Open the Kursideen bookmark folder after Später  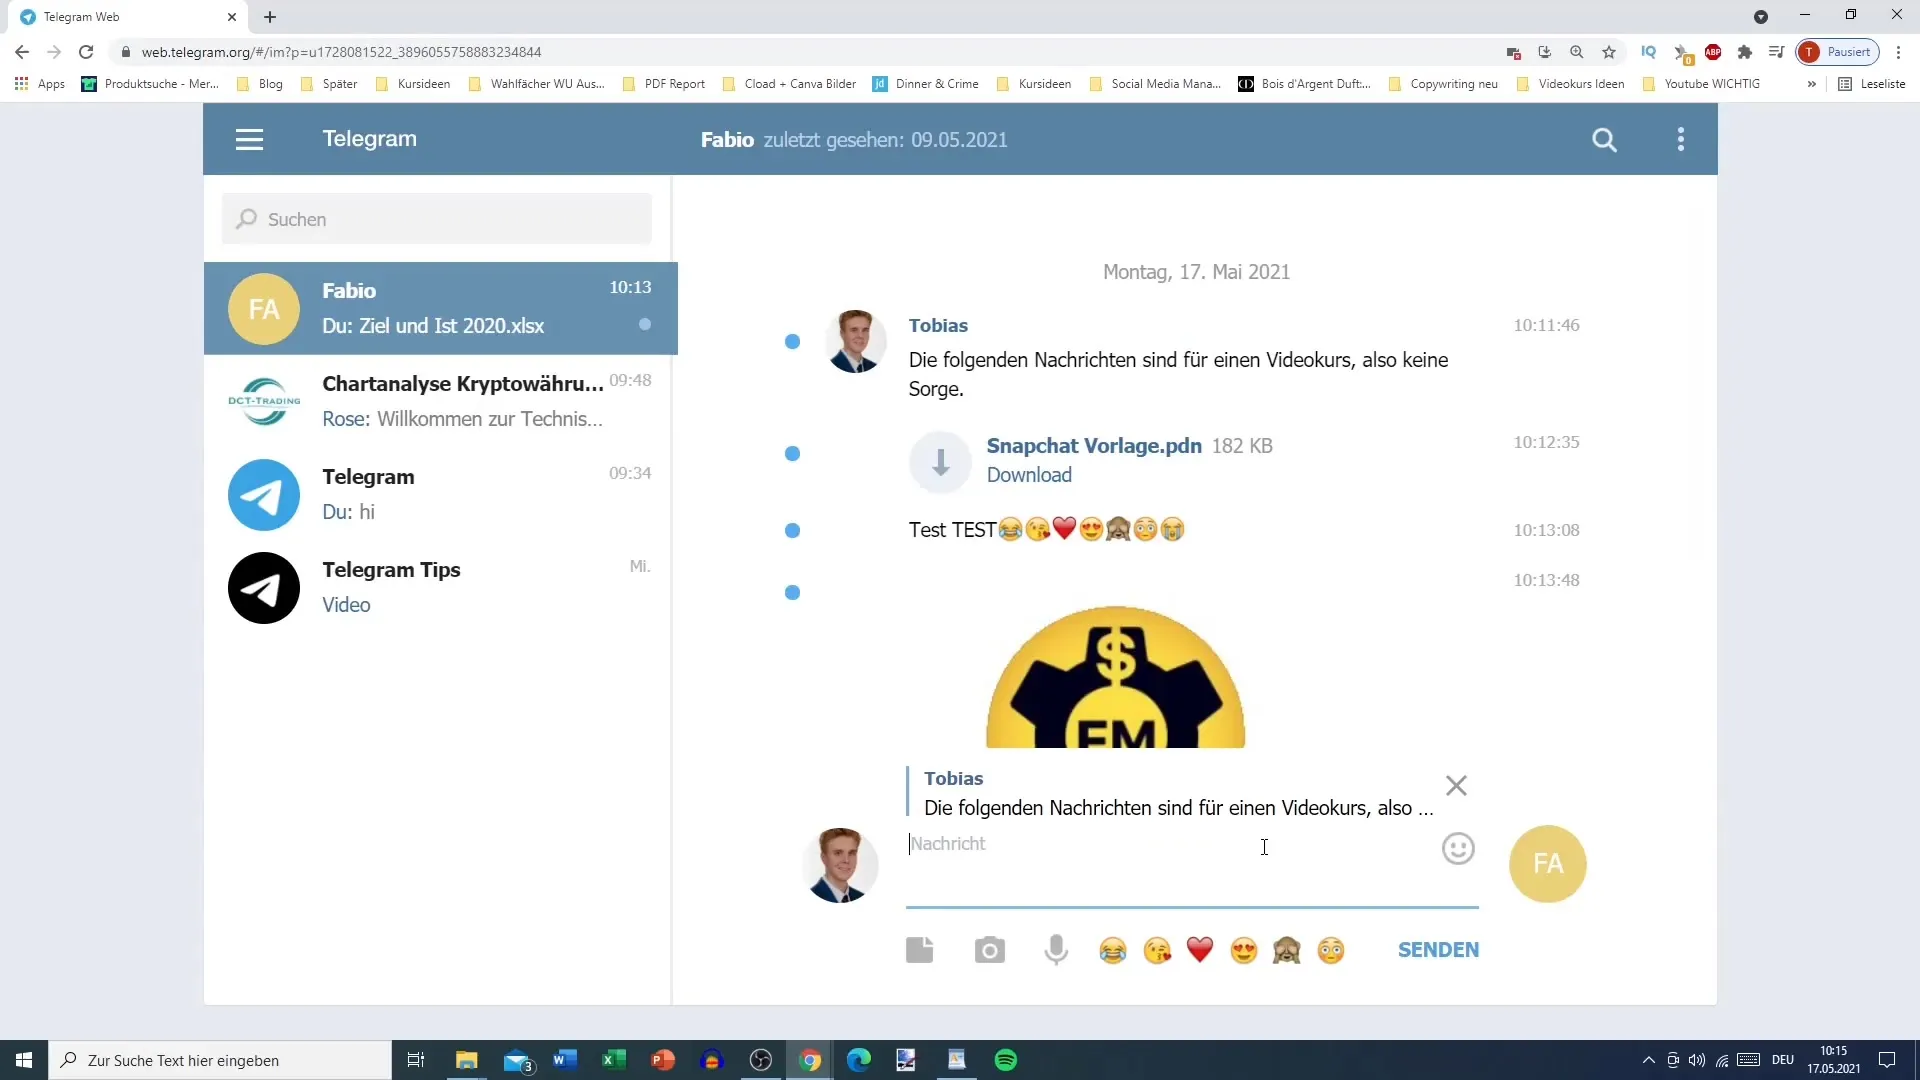413,84
